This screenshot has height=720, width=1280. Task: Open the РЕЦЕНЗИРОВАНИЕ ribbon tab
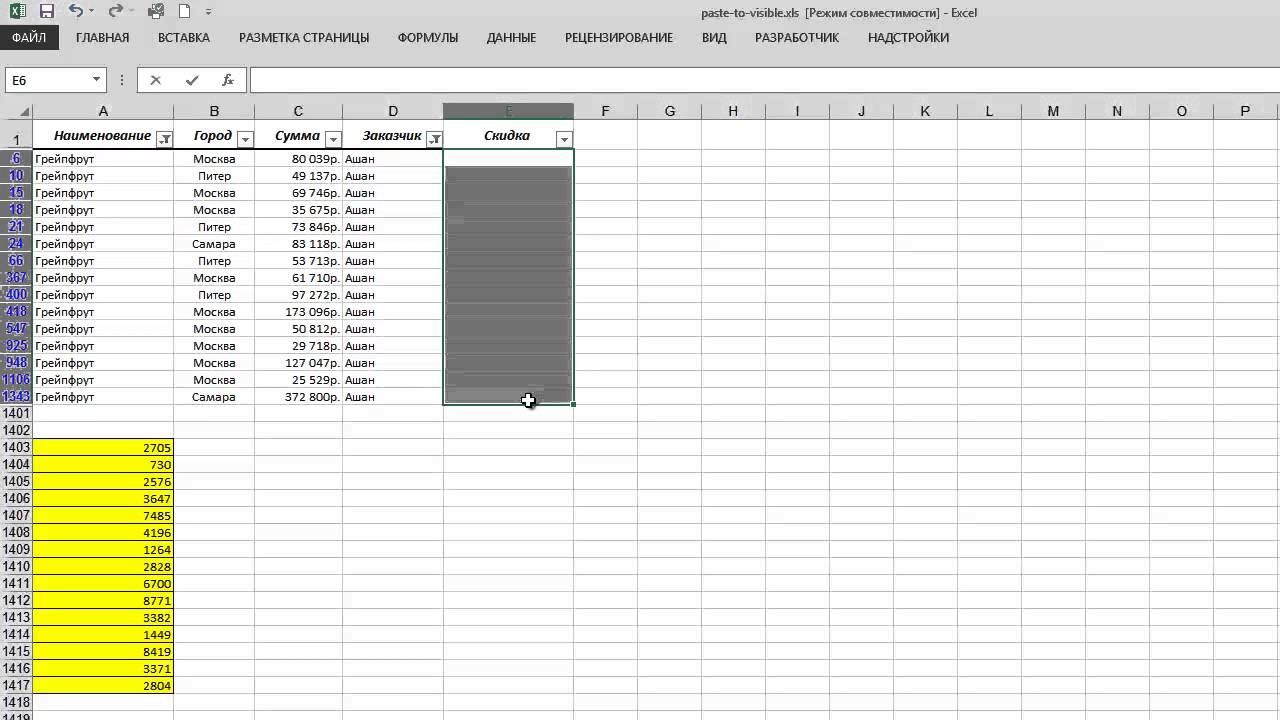point(619,38)
